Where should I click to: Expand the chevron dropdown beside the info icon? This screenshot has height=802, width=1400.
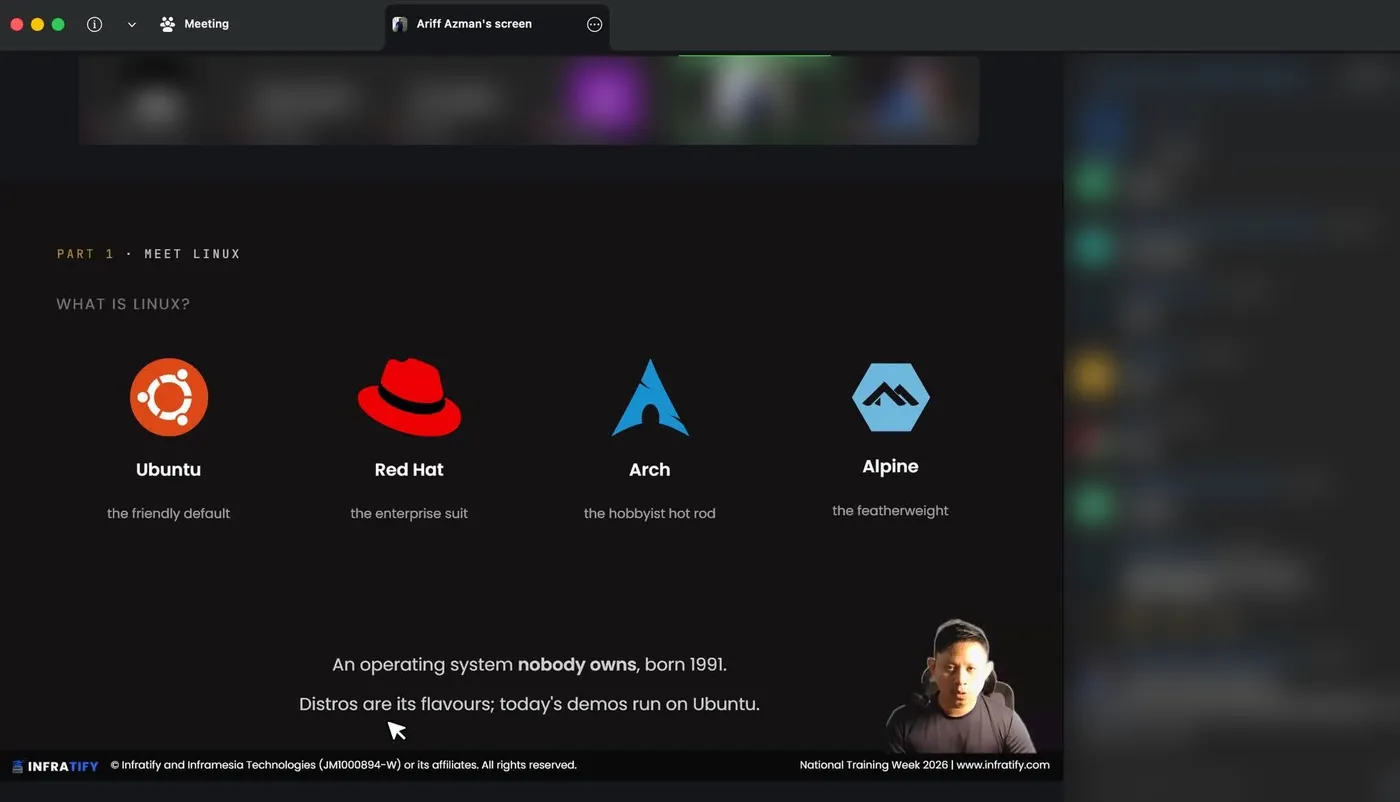pos(131,24)
